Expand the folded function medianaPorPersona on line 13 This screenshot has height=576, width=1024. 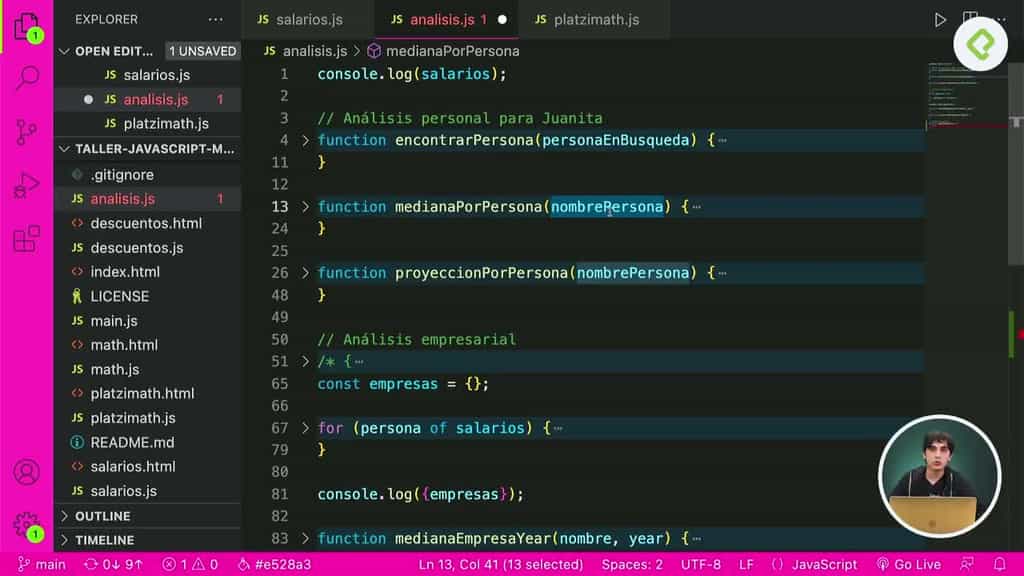305,206
